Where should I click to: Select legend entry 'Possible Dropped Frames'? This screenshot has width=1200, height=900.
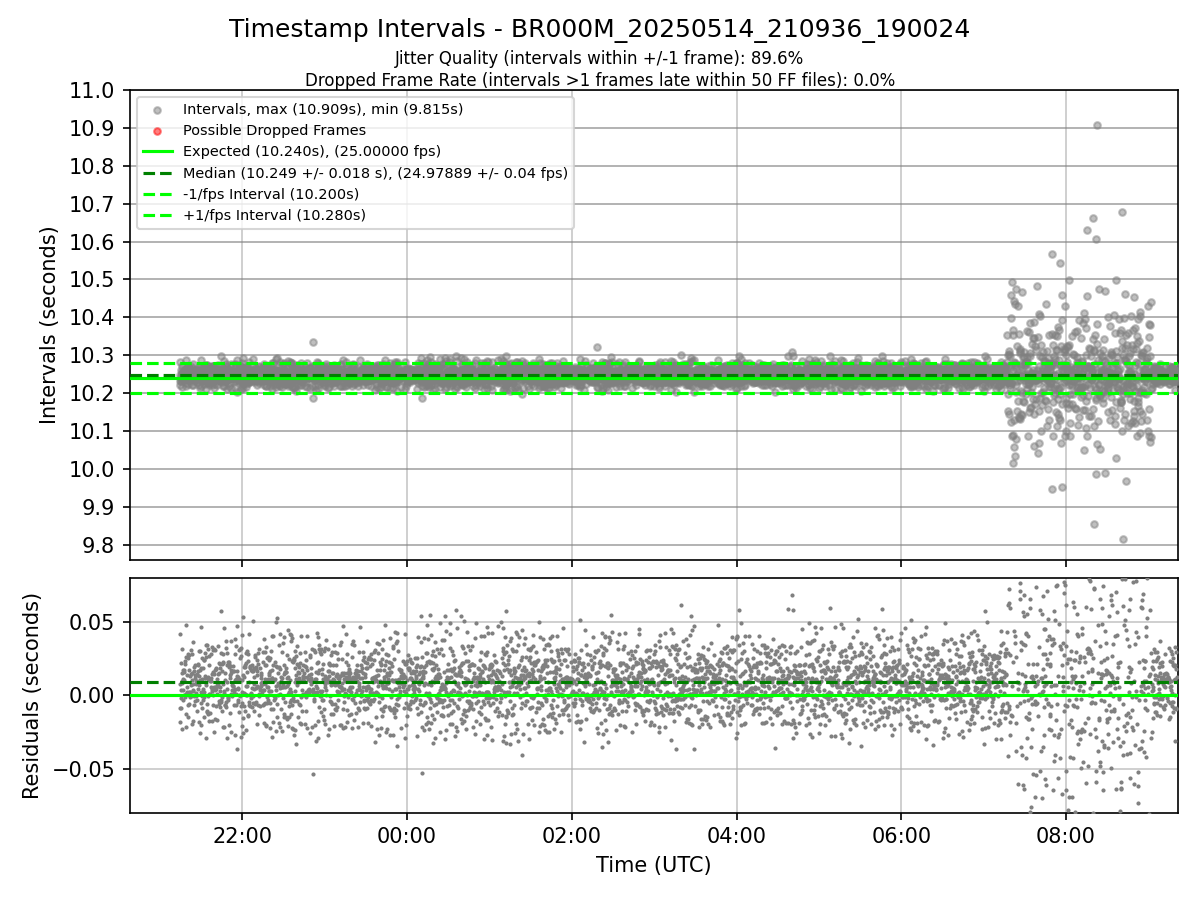click(x=274, y=130)
